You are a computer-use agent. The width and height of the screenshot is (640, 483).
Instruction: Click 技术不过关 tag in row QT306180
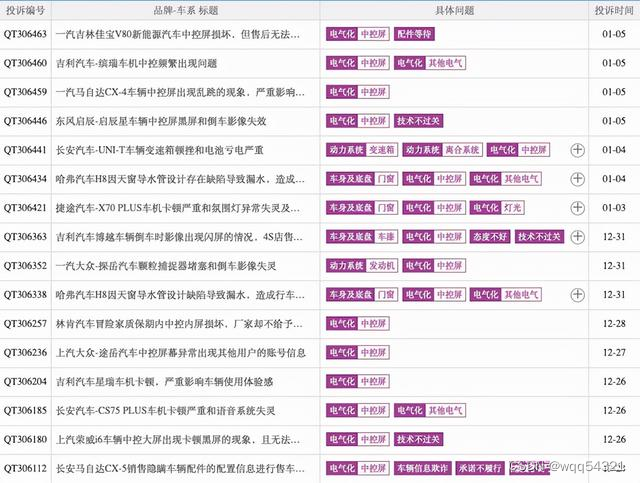[x=418, y=439]
